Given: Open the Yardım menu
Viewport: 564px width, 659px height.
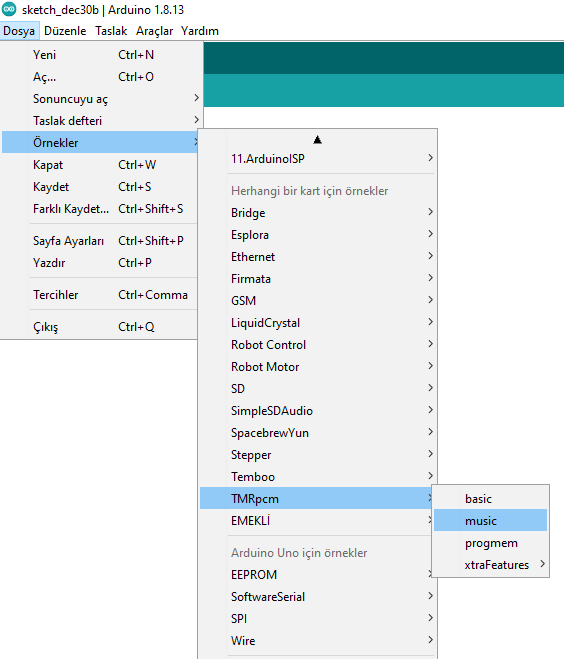Looking at the screenshot, I should (200, 31).
